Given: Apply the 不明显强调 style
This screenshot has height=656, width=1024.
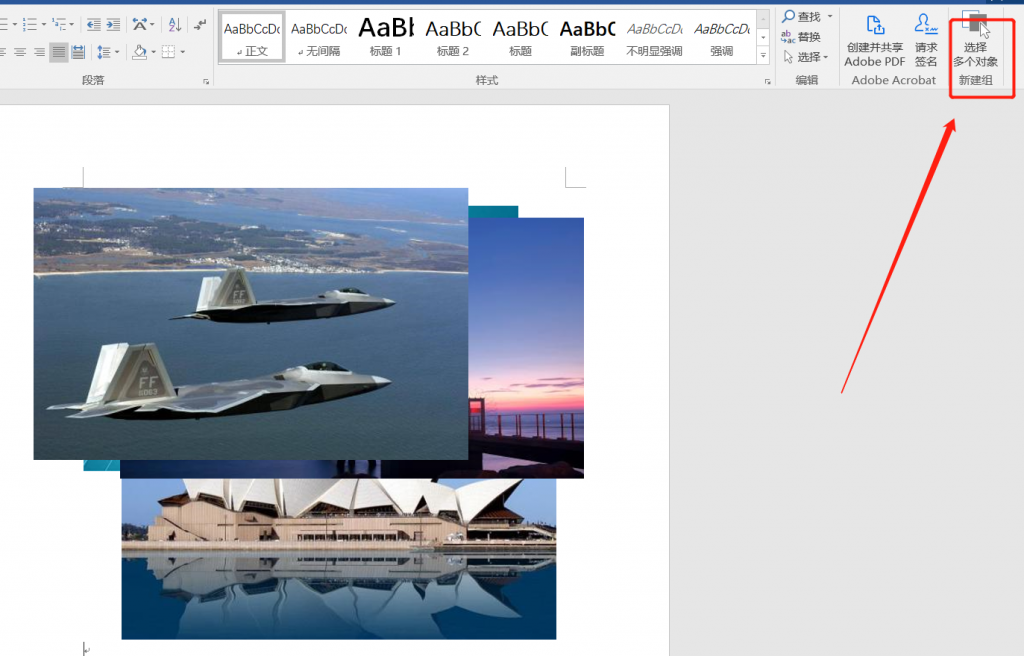Looking at the screenshot, I should click(x=654, y=37).
